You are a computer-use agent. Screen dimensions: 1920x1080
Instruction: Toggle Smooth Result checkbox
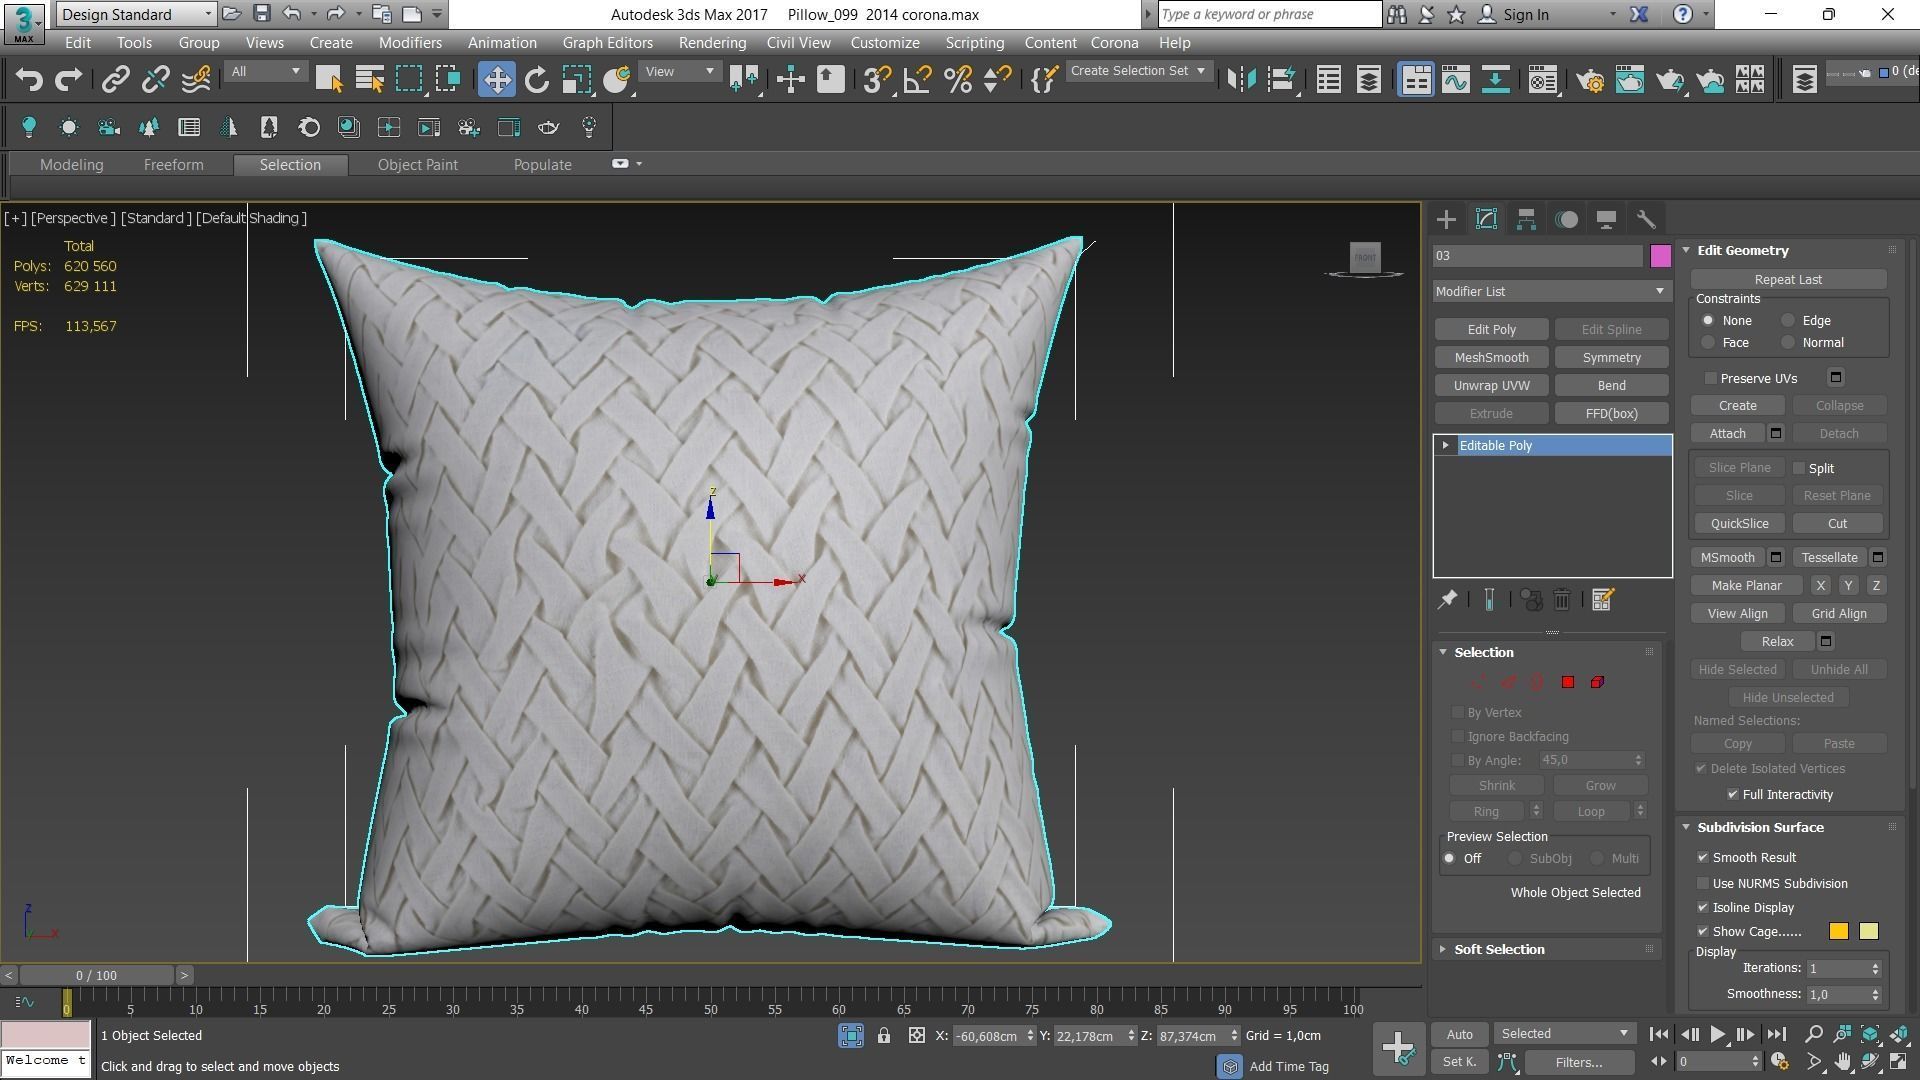[x=1703, y=858]
